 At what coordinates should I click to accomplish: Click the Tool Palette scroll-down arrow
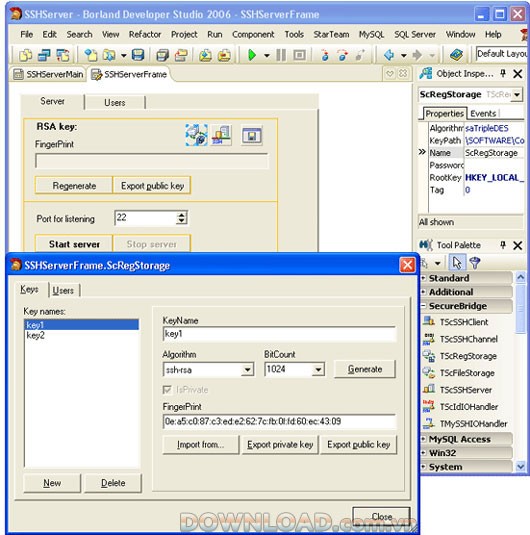520,466
